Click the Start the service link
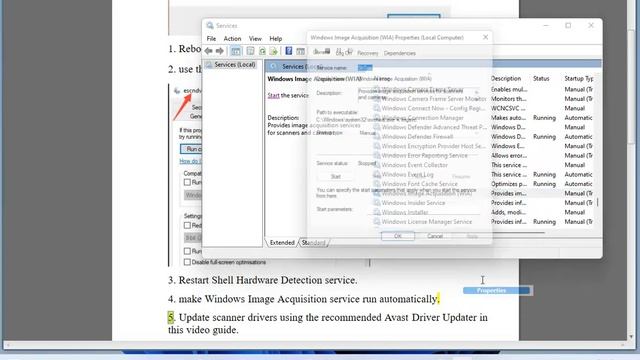The height and width of the screenshot is (360, 640). pos(273,95)
